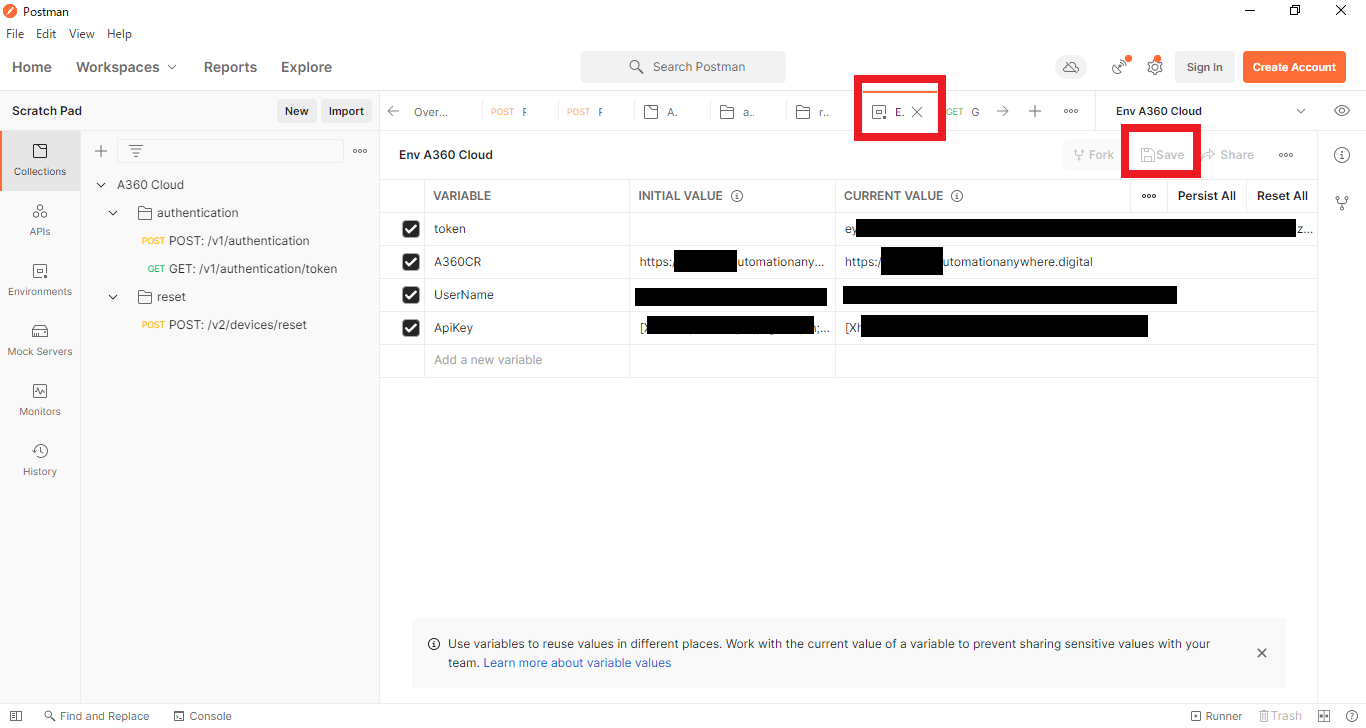The height and width of the screenshot is (728, 1366).
Task: Select POST: /v2/devices/reset request
Action: 224,325
